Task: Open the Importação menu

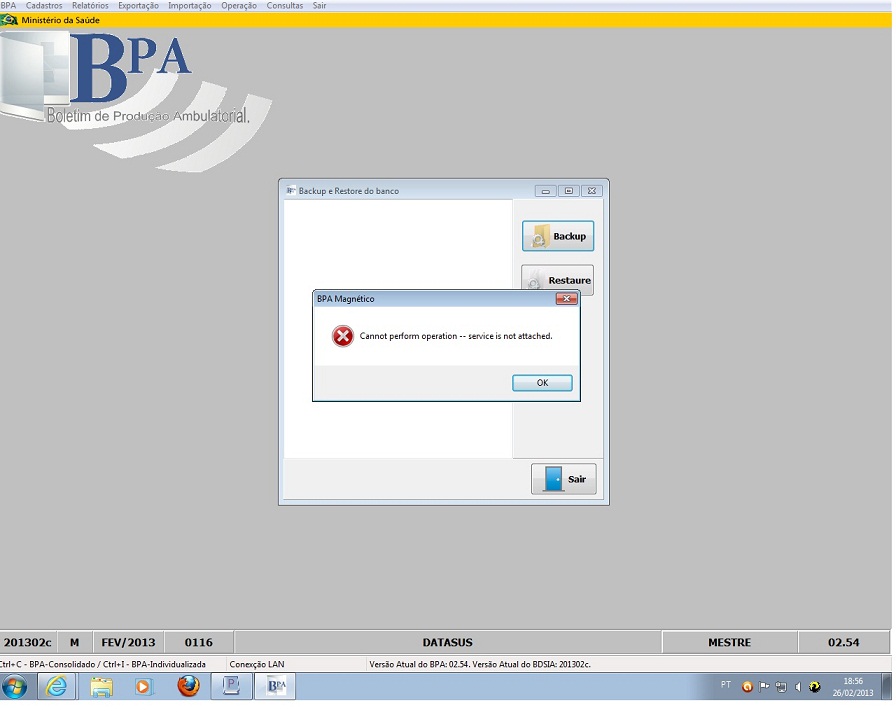Action: pos(190,6)
